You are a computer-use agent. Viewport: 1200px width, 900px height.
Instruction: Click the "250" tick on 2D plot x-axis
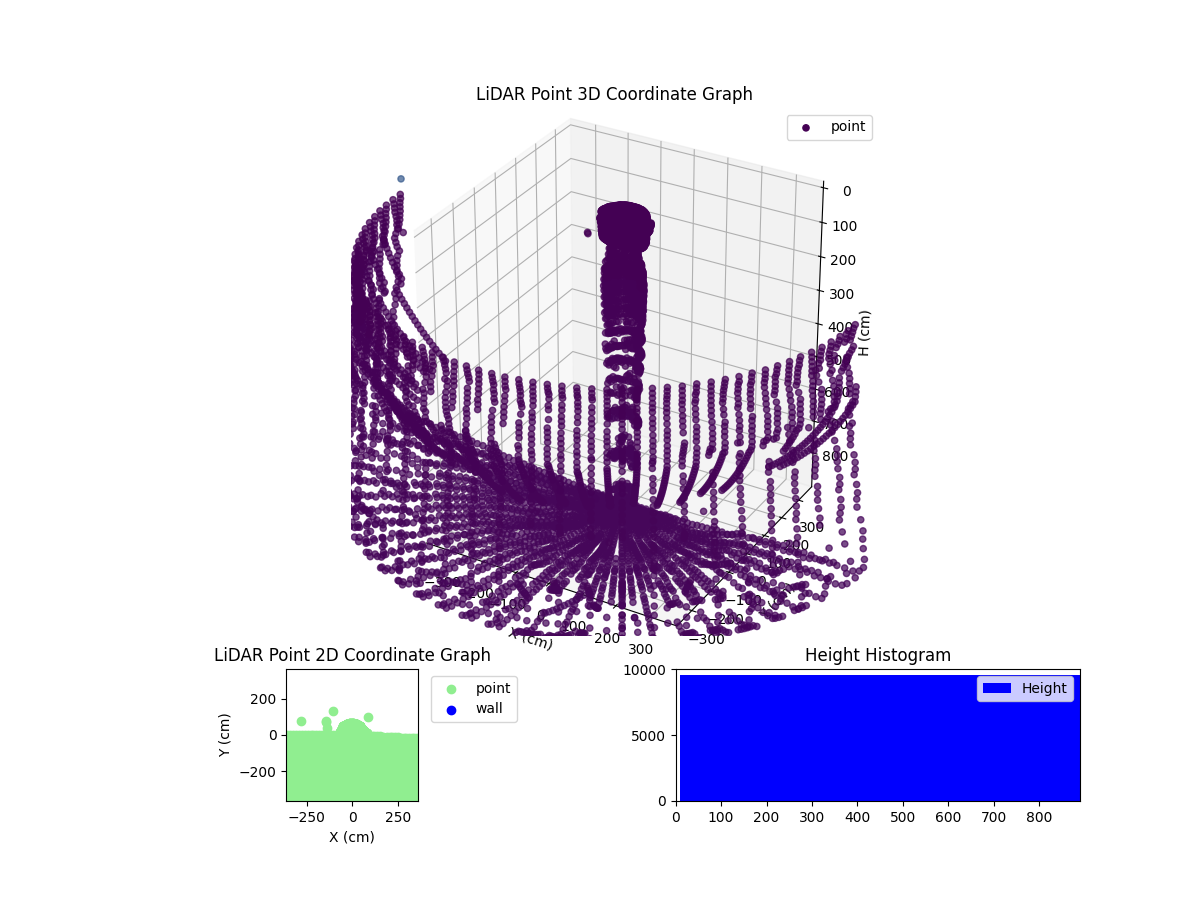(x=398, y=817)
